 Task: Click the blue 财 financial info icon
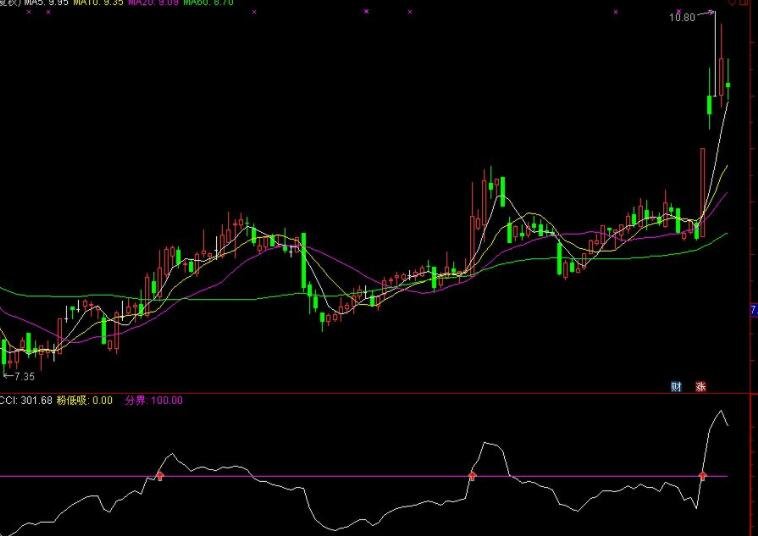point(676,386)
